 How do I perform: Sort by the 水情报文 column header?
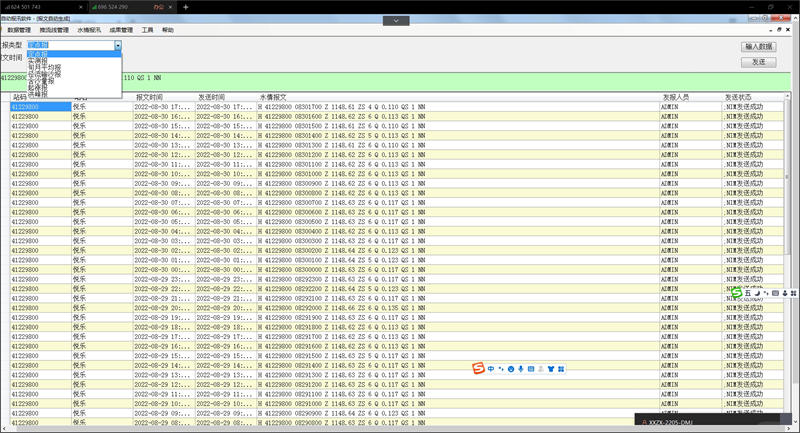(273, 97)
